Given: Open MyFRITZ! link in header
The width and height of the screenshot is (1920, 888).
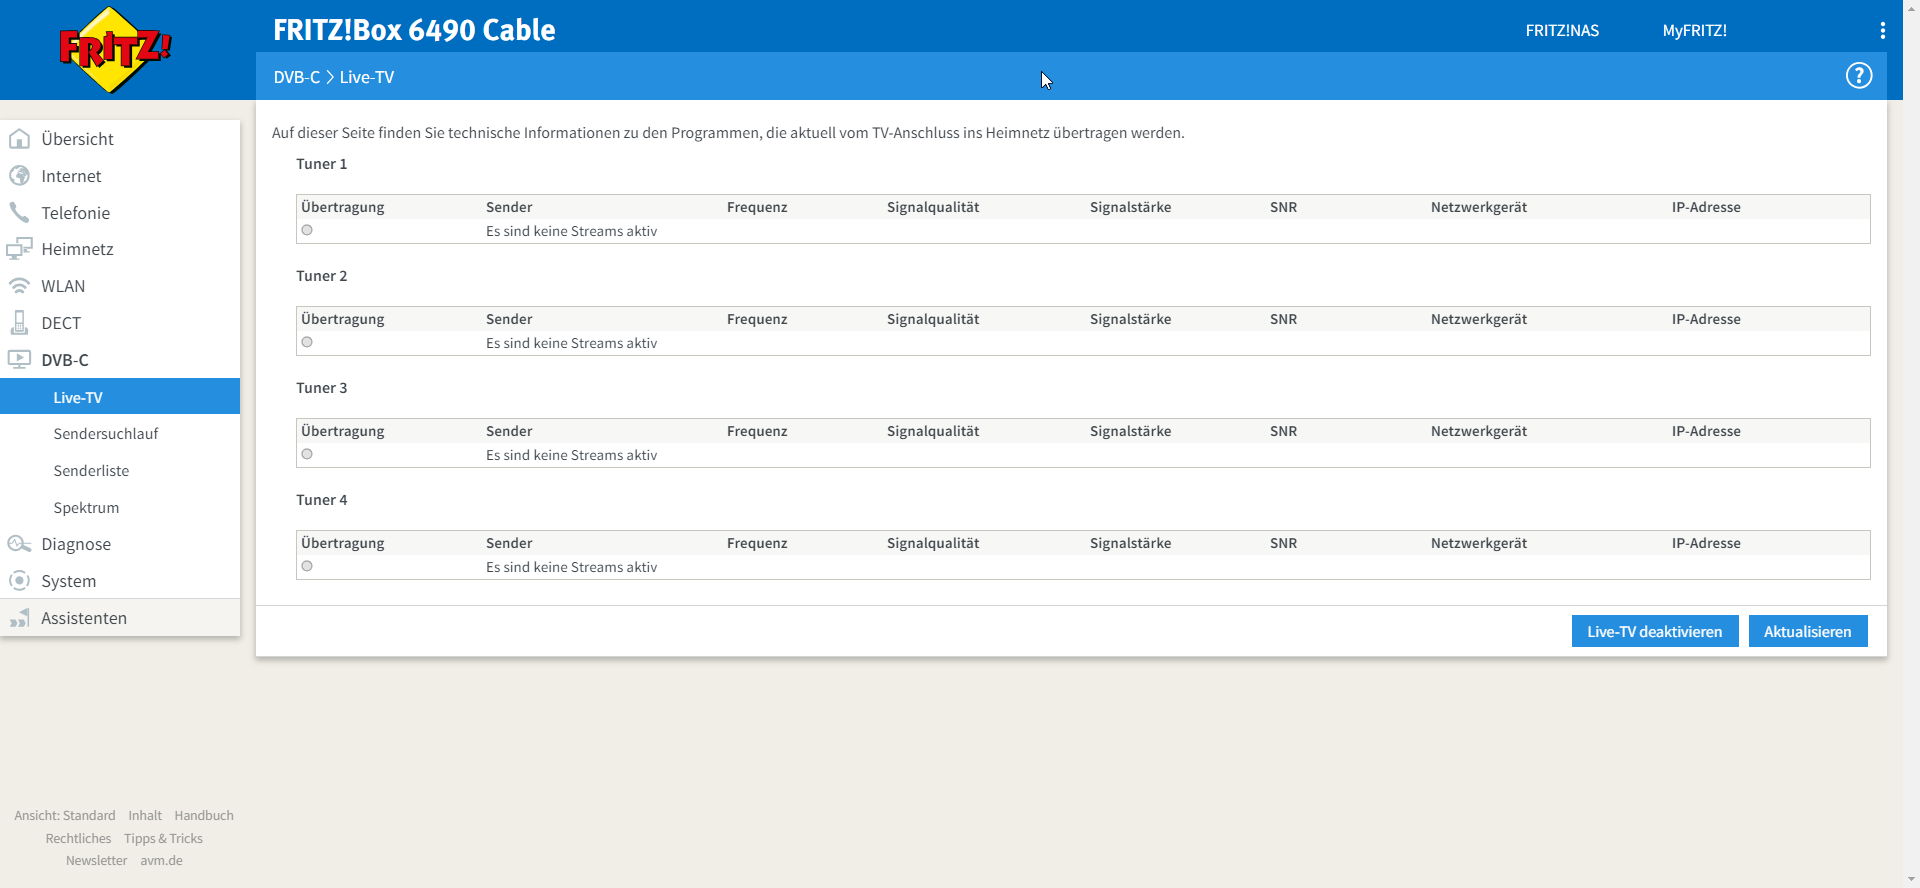Looking at the screenshot, I should [1694, 31].
